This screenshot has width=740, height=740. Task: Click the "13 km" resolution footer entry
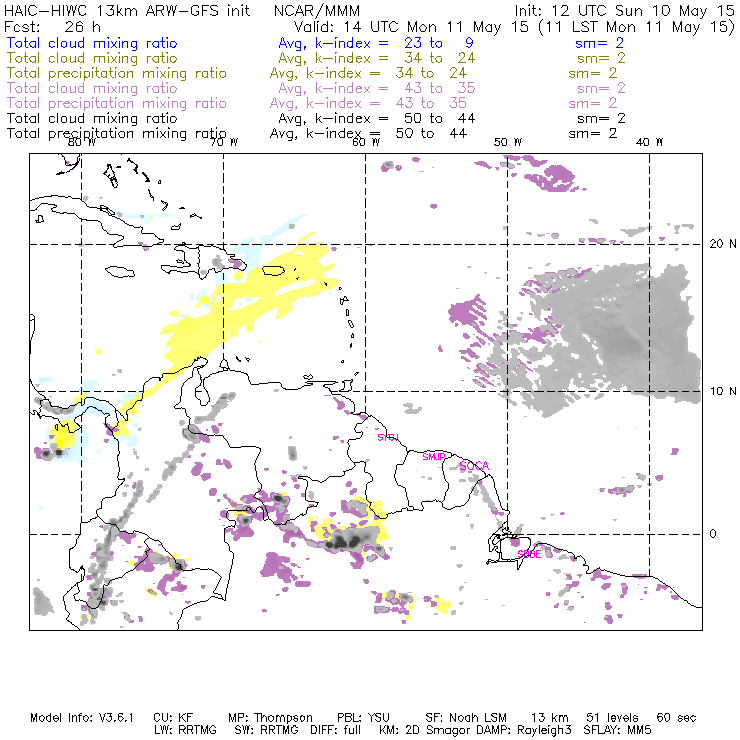coord(550,718)
